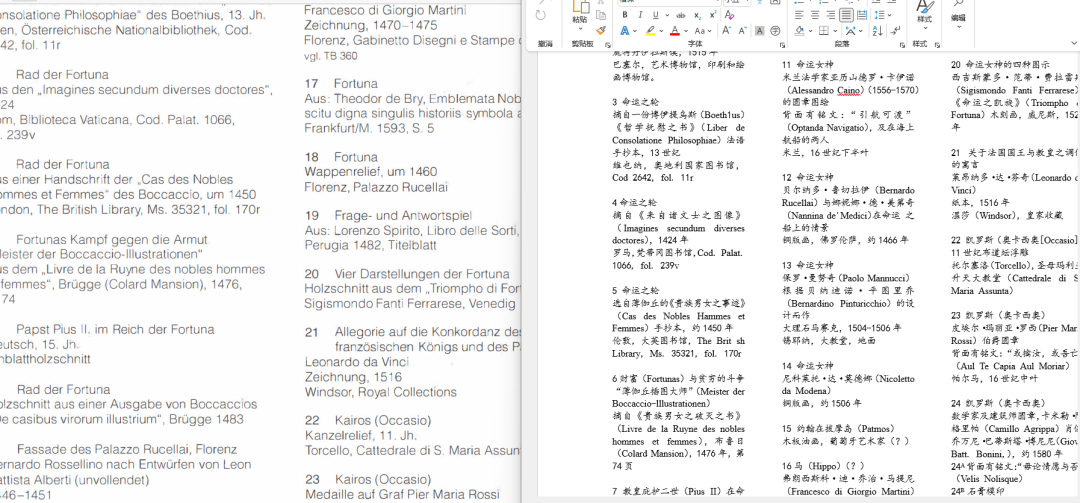Toggle Character Shading icon
Image resolution: width=1080 pixels, height=503 pixels.
pos(760,30)
